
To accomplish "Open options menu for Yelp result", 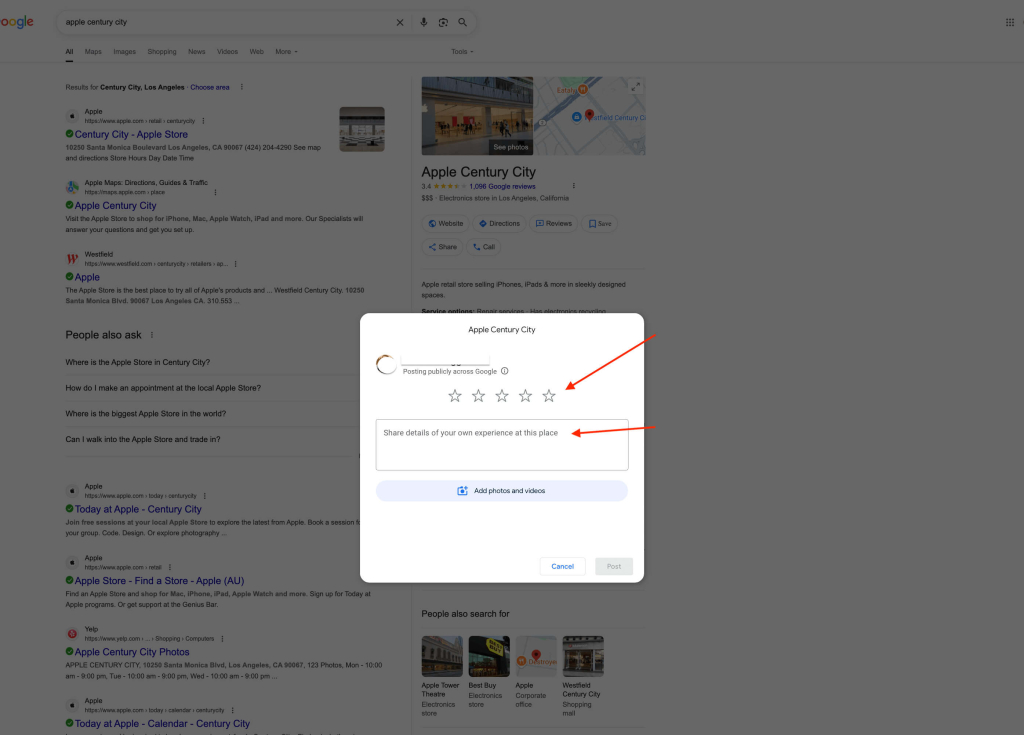I will tap(222, 639).
